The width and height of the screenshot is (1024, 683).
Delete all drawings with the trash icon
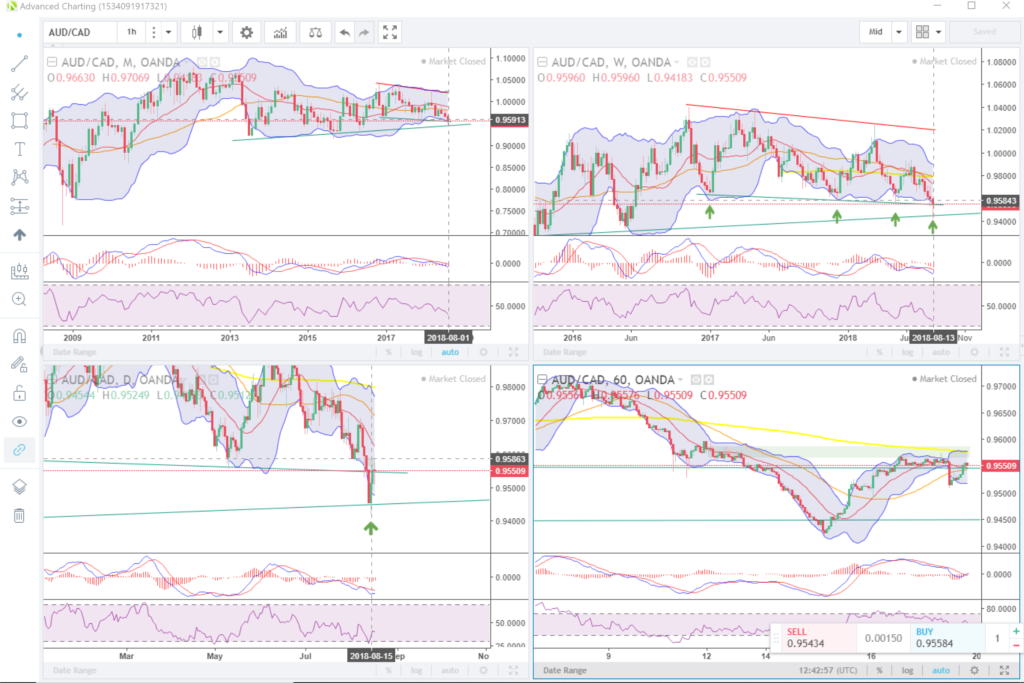pos(19,516)
